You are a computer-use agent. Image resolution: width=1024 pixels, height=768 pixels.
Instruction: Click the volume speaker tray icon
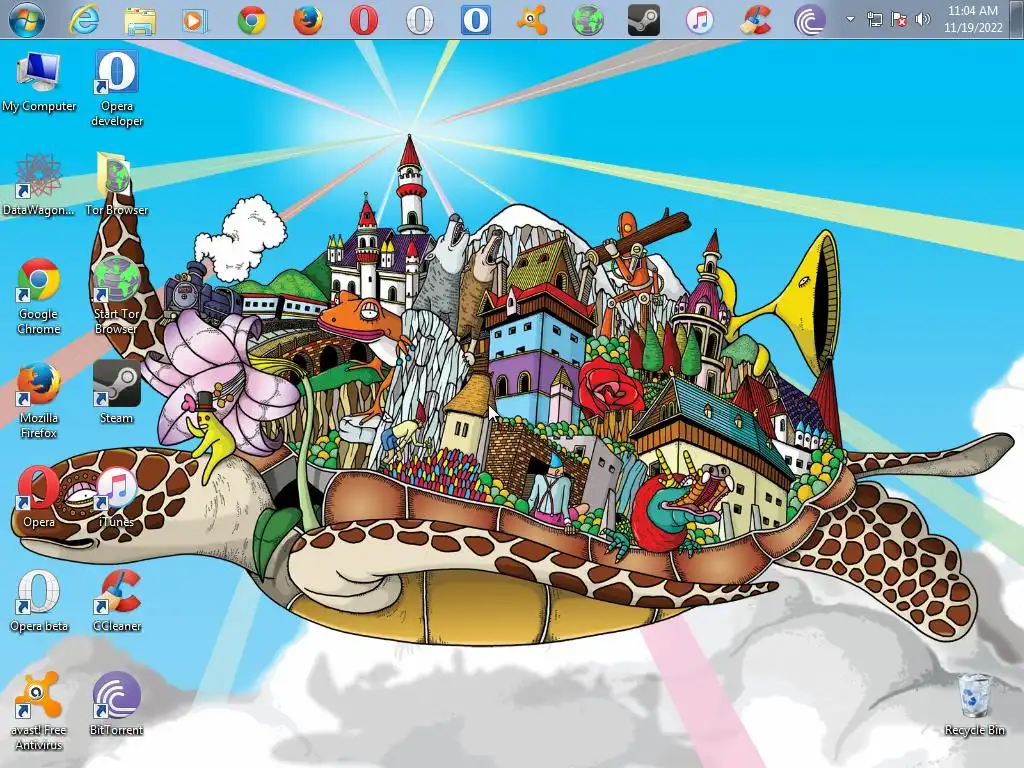[x=923, y=19]
